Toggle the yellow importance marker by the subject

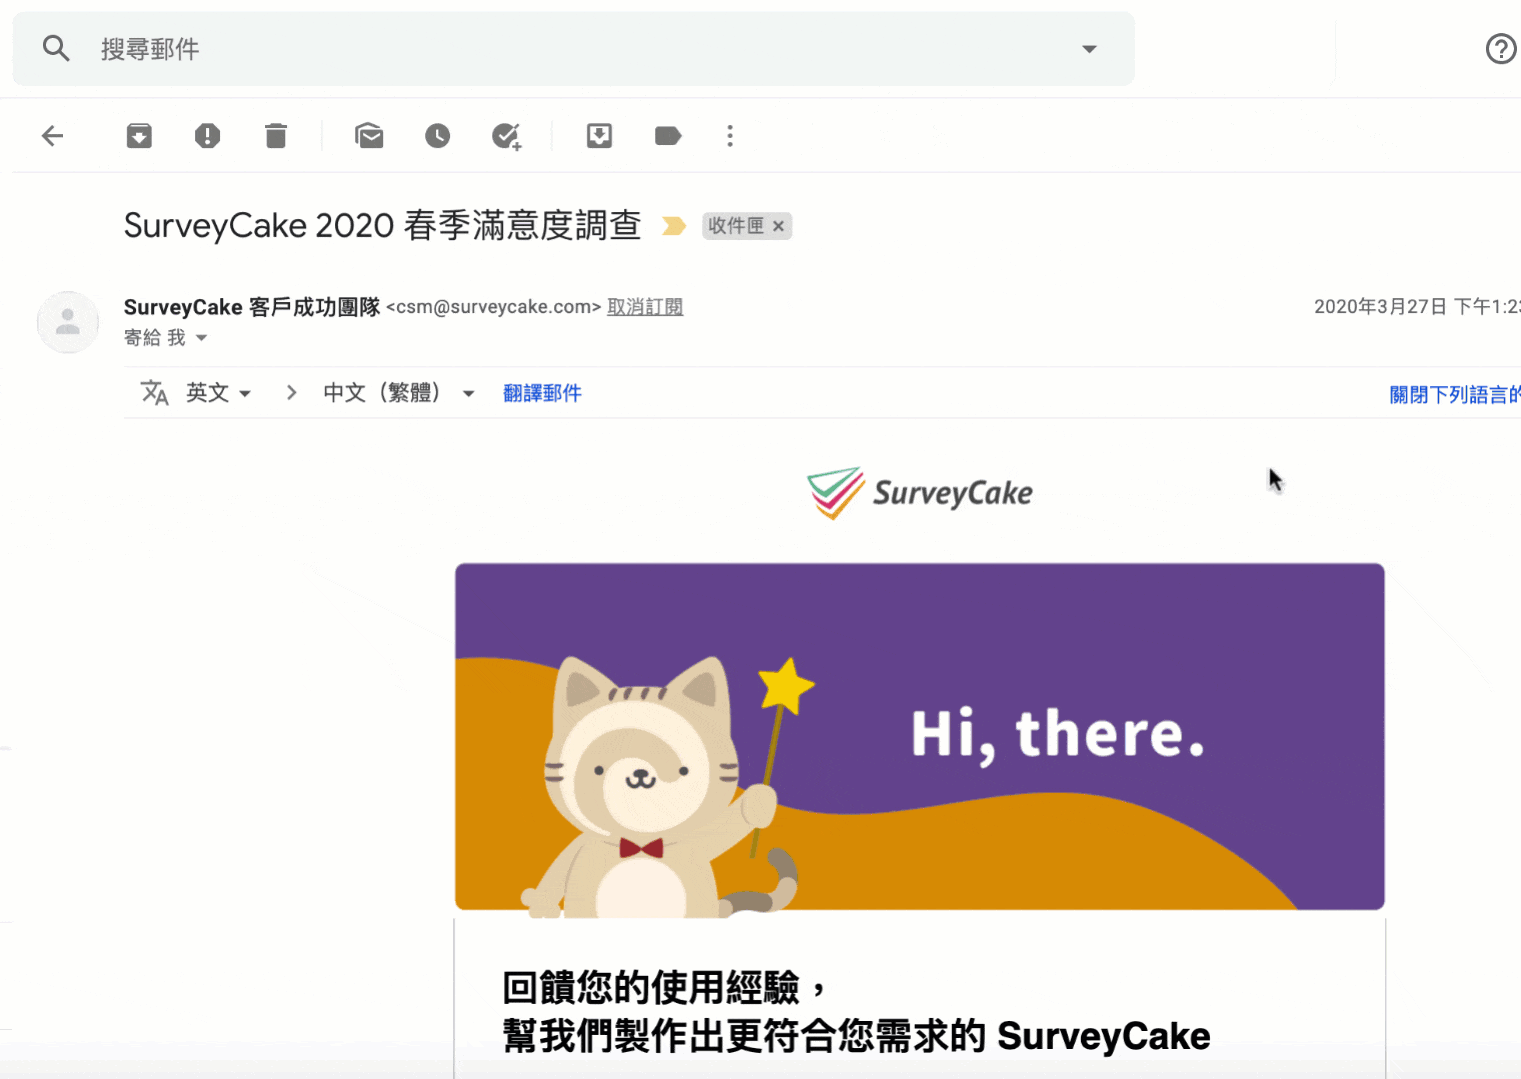[x=674, y=226]
